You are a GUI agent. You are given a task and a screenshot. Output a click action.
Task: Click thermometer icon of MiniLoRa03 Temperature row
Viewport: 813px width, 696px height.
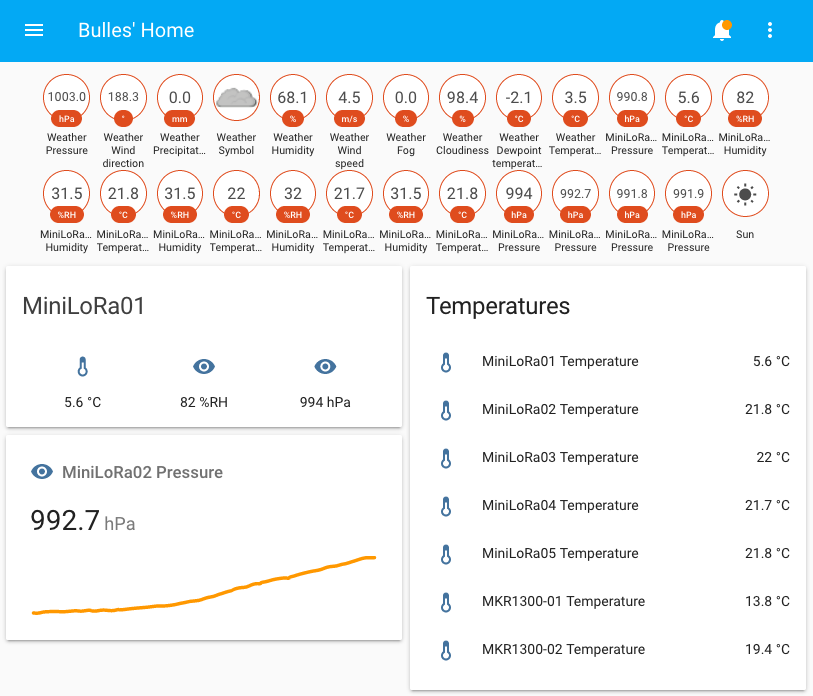click(x=446, y=458)
